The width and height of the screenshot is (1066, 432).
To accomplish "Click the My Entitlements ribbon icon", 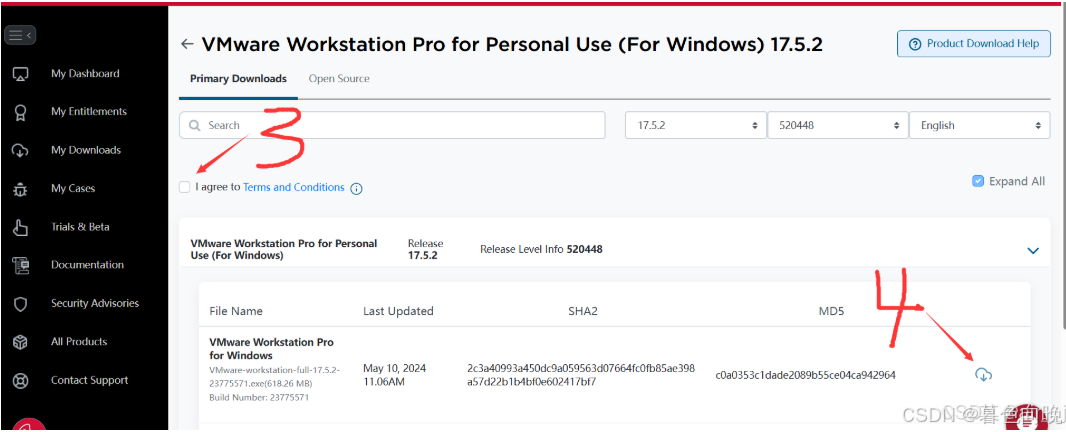I will pyautogui.click(x=20, y=112).
